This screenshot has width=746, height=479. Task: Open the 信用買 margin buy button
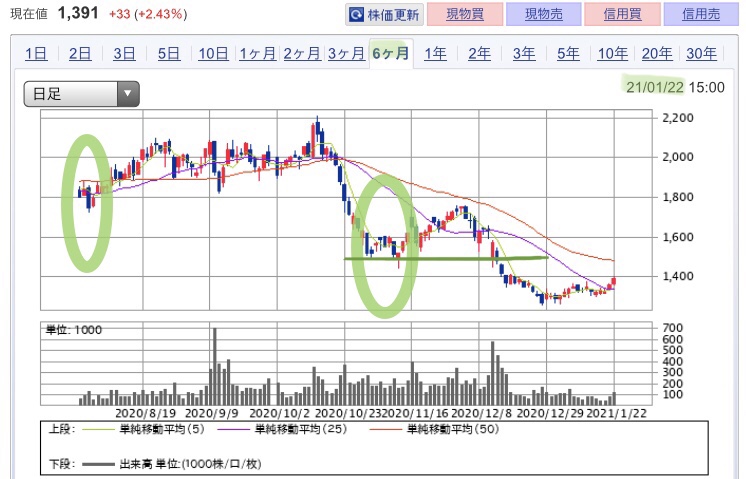point(622,14)
